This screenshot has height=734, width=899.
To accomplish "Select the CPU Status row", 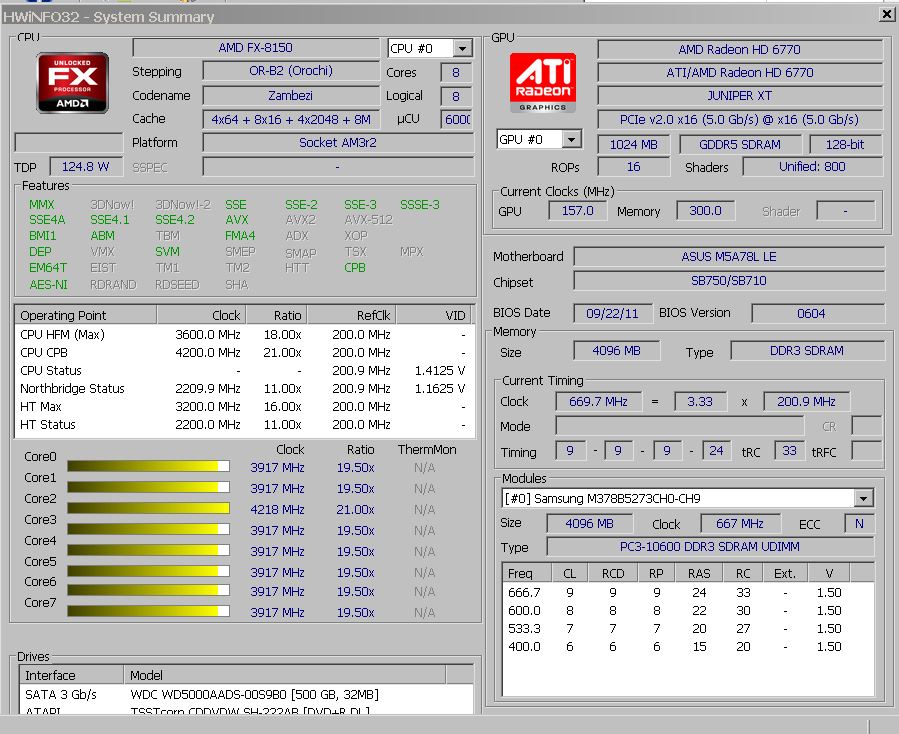I will [x=244, y=370].
